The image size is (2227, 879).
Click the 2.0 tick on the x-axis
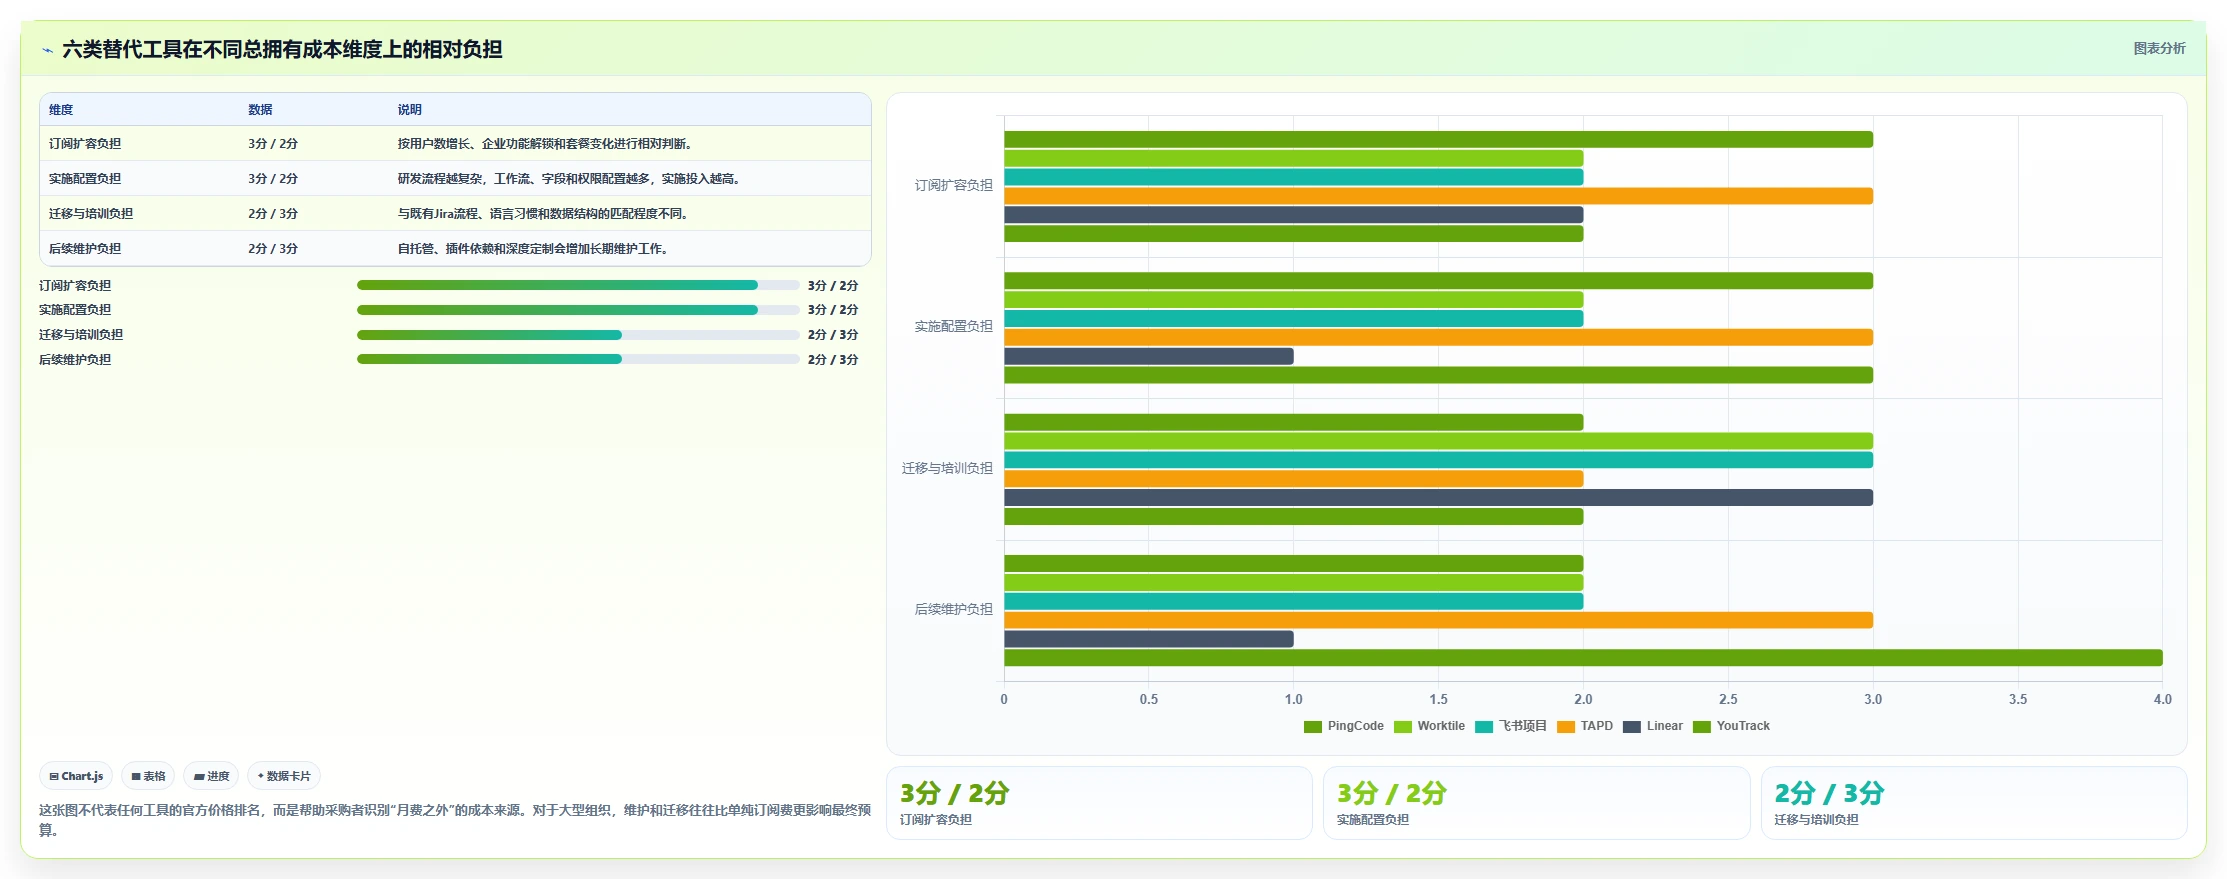(x=1583, y=700)
